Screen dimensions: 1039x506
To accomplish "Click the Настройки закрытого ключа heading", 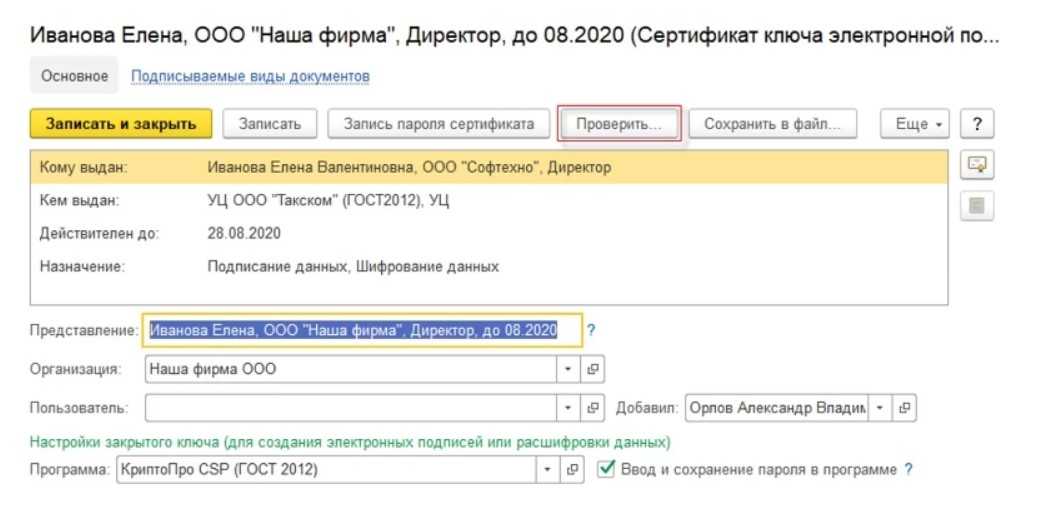I will (350, 442).
